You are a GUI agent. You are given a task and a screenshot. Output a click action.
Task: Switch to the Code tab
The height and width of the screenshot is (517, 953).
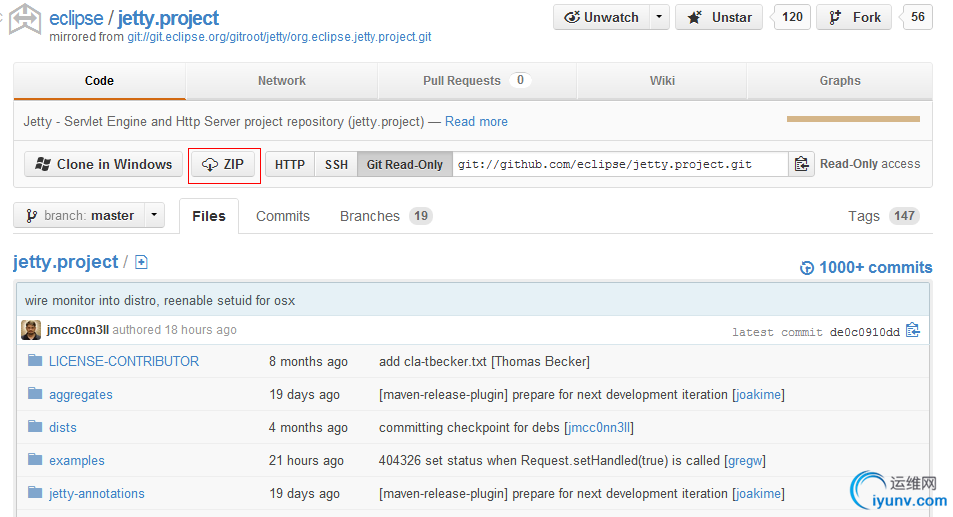(x=99, y=81)
